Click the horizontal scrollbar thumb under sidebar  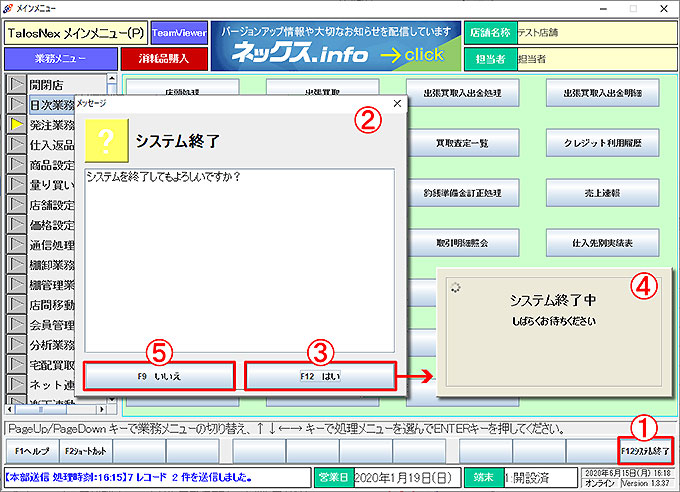click(x=41, y=409)
